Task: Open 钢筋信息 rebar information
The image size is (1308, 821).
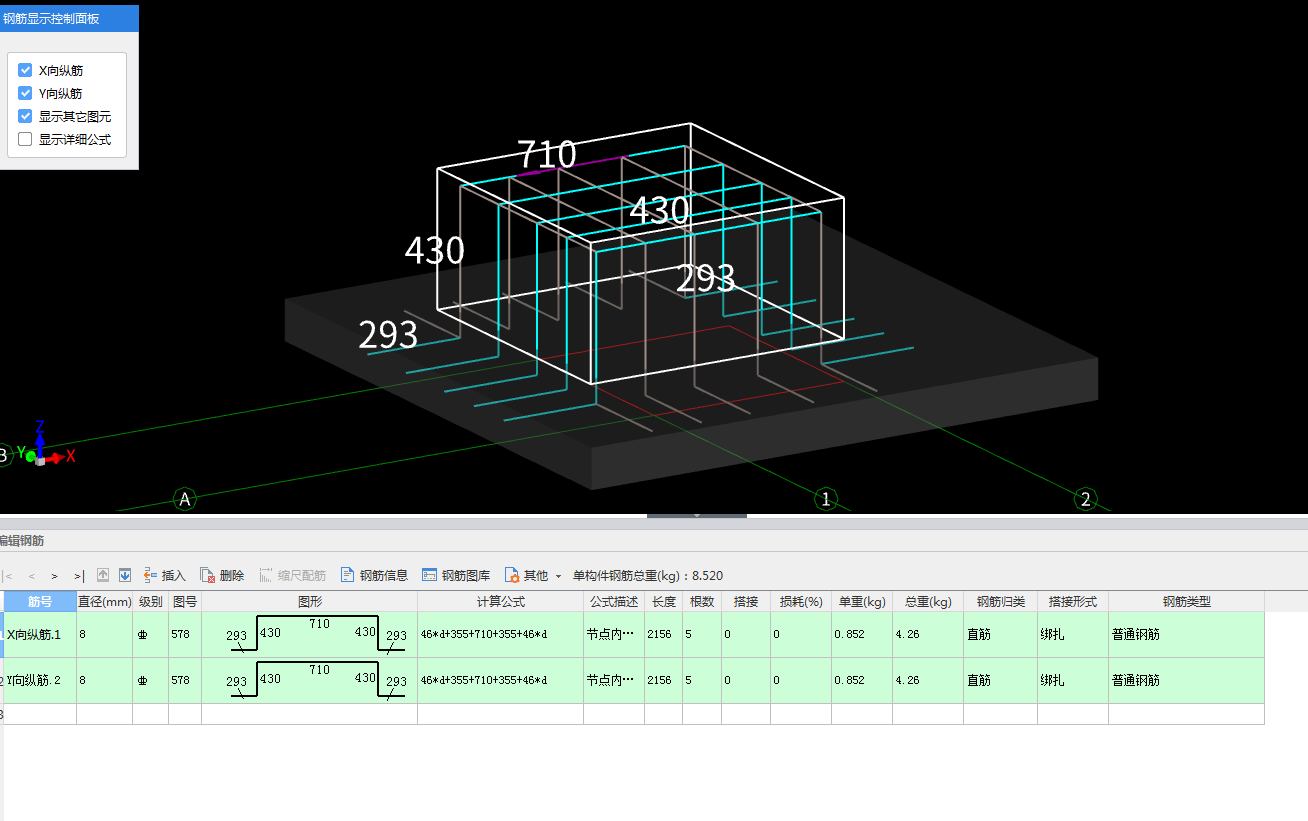Action: point(374,575)
